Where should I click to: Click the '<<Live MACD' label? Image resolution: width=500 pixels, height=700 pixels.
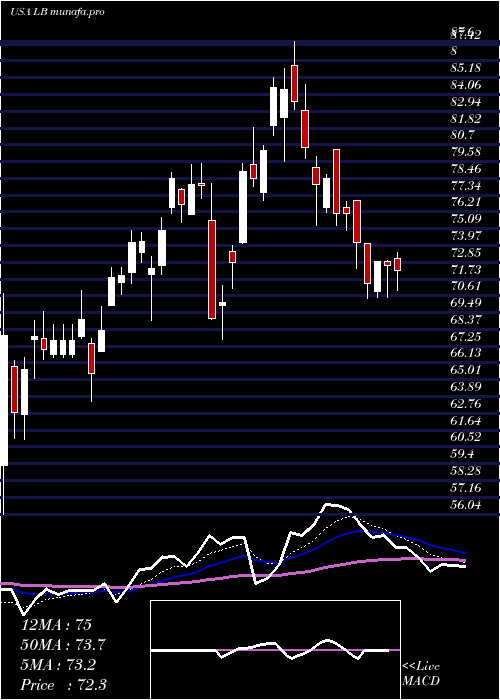coord(421,673)
